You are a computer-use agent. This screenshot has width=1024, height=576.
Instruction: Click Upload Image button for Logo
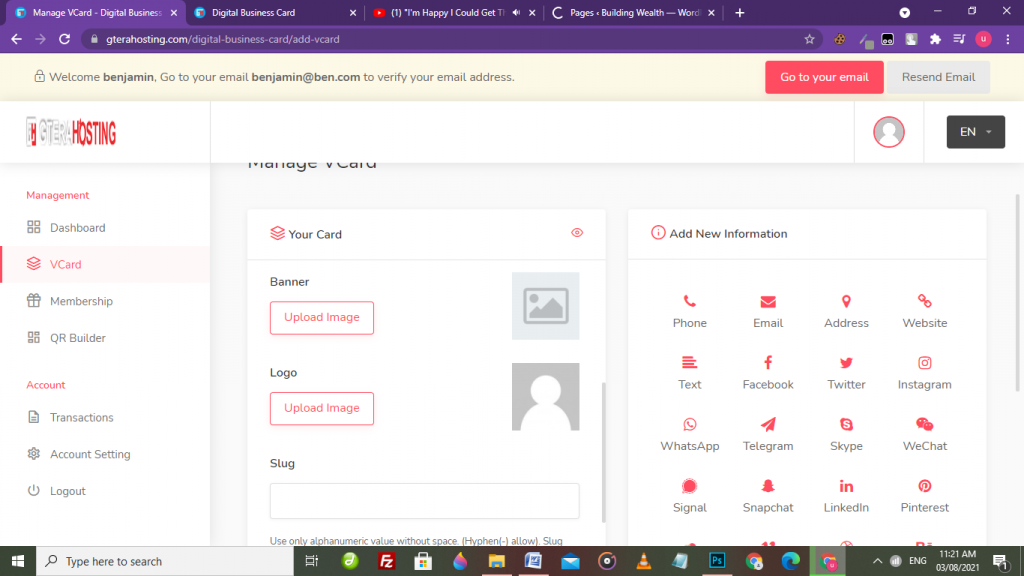point(322,408)
